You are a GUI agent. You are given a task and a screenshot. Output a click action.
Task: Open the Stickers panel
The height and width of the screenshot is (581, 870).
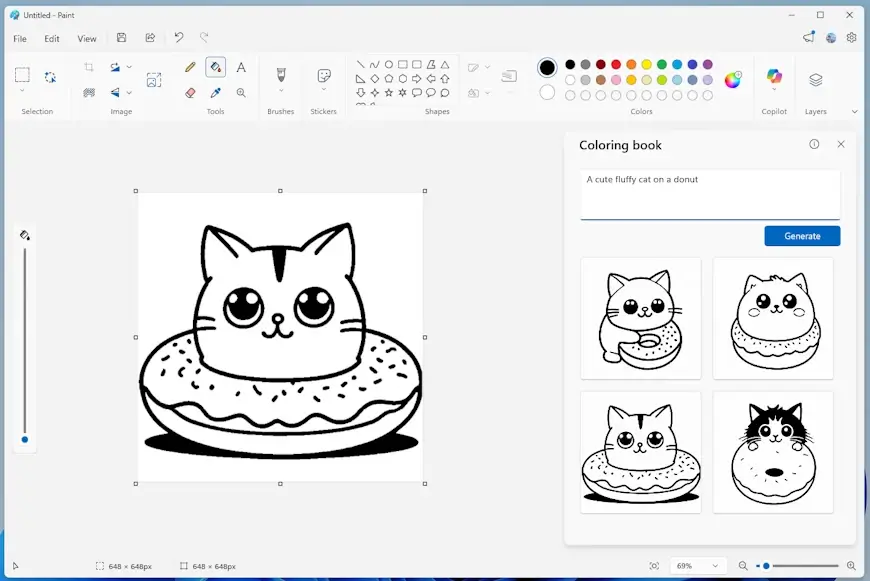[323, 76]
